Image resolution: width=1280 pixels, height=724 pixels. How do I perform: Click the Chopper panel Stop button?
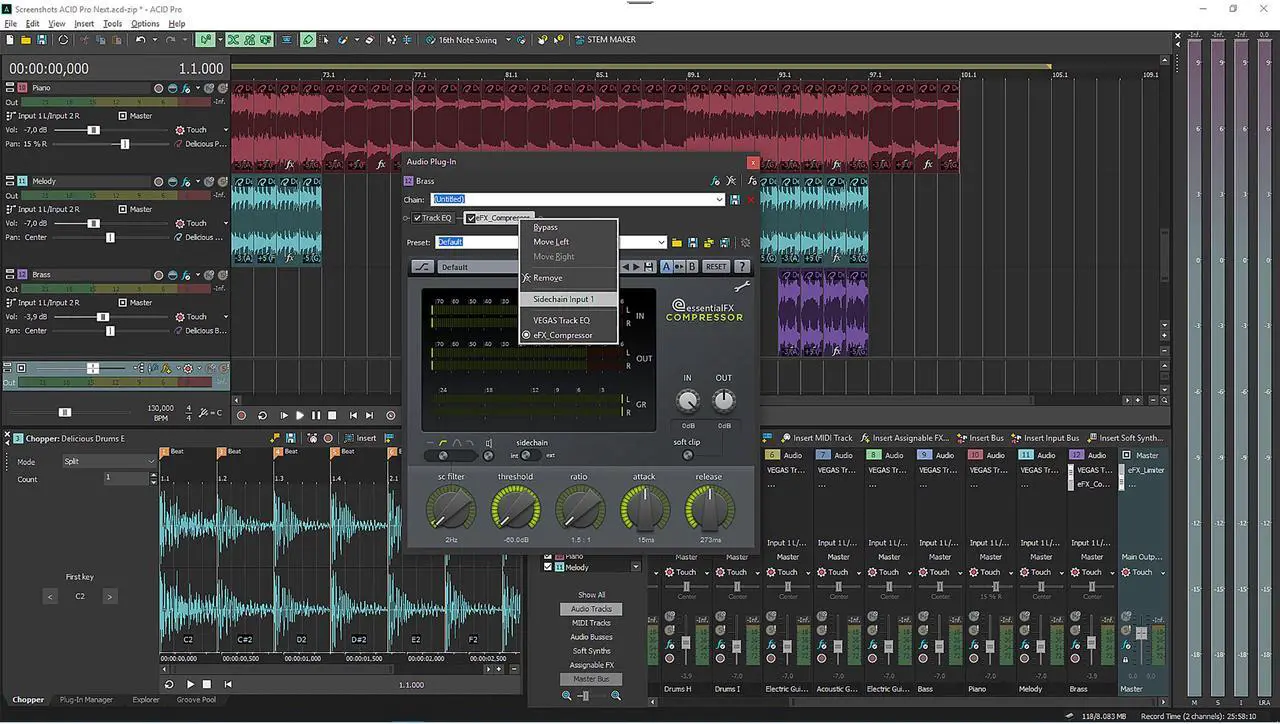[207, 684]
